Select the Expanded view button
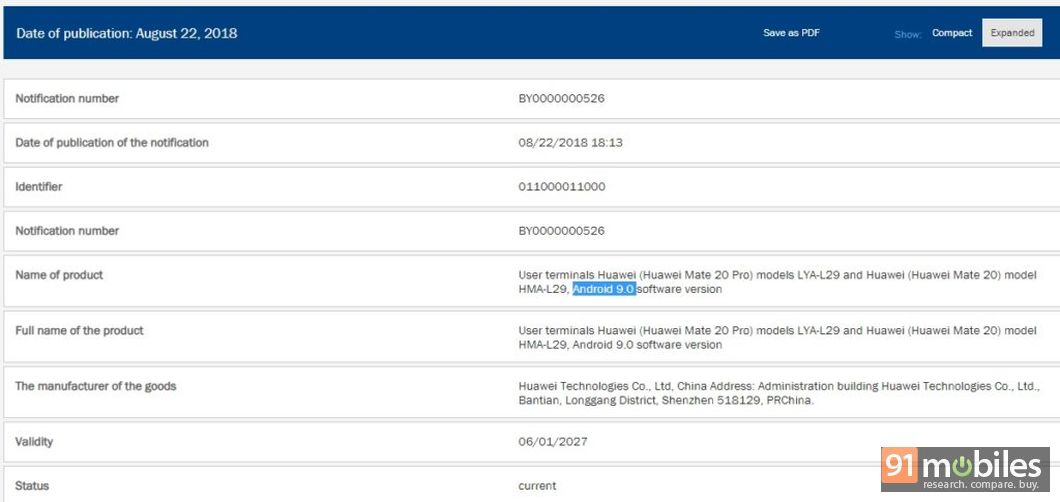The image size is (1060, 502). pyautogui.click(x=1012, y=32)
